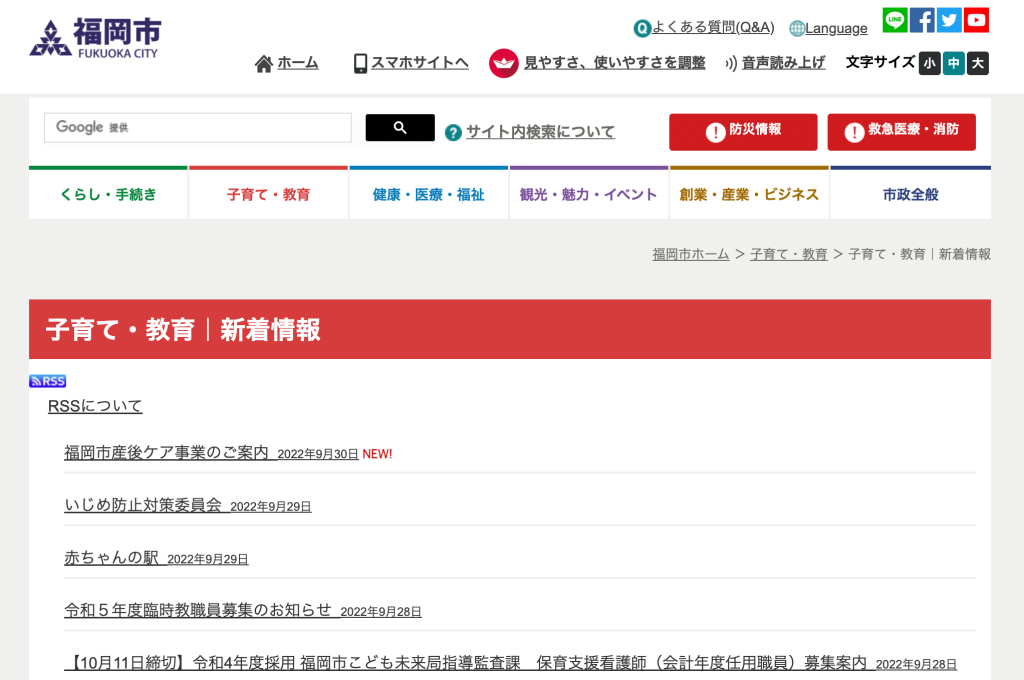Open the YouTube icon link

[976, 20]
